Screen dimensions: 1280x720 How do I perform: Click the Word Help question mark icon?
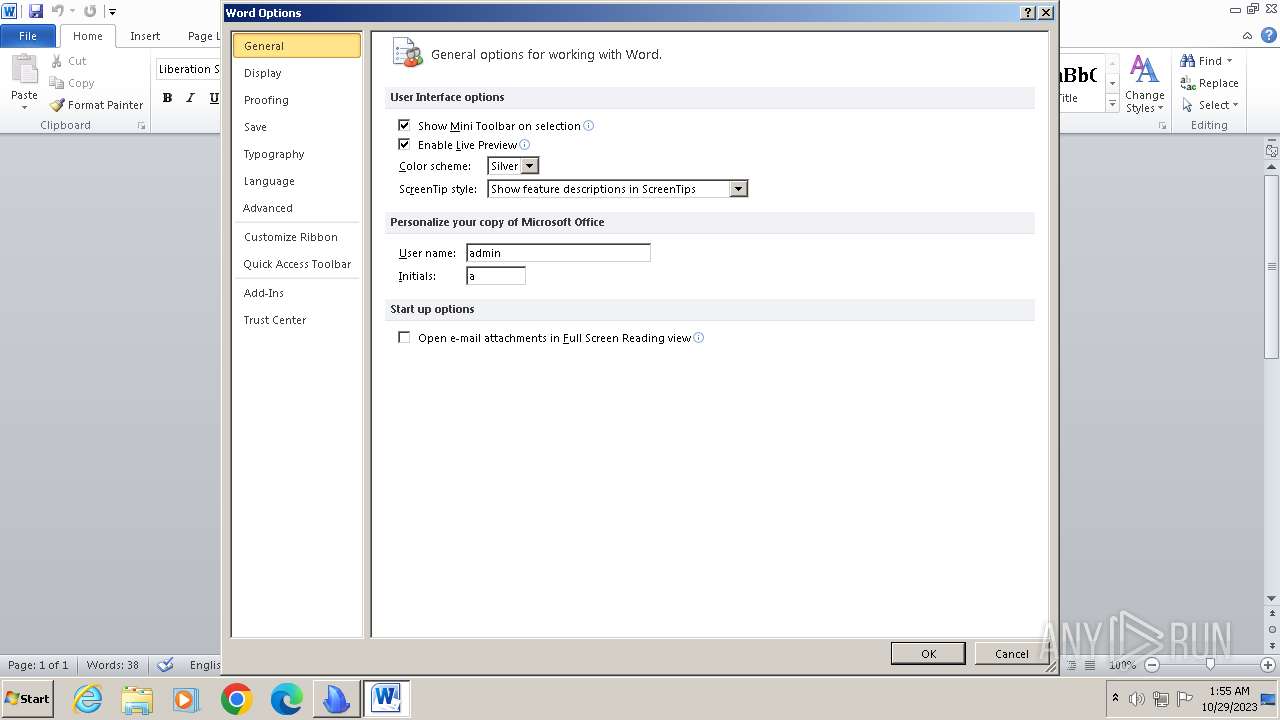(1269, 36)
